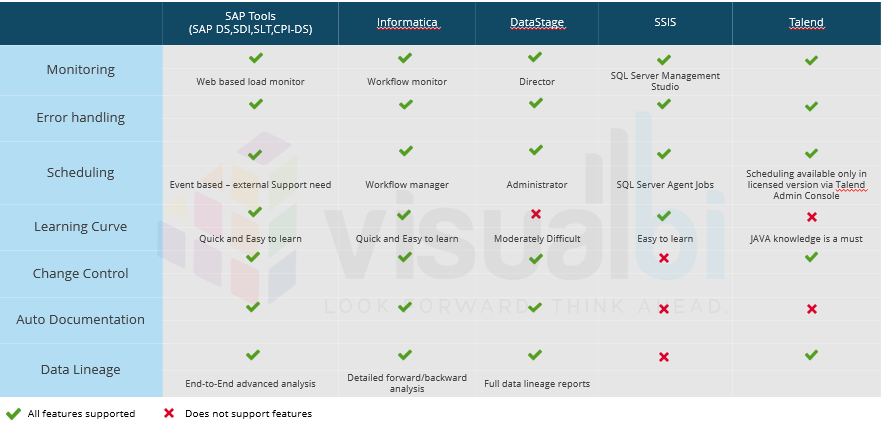
Task: Click Informatica Scheduling green checkmark
Action: point(405,151)
